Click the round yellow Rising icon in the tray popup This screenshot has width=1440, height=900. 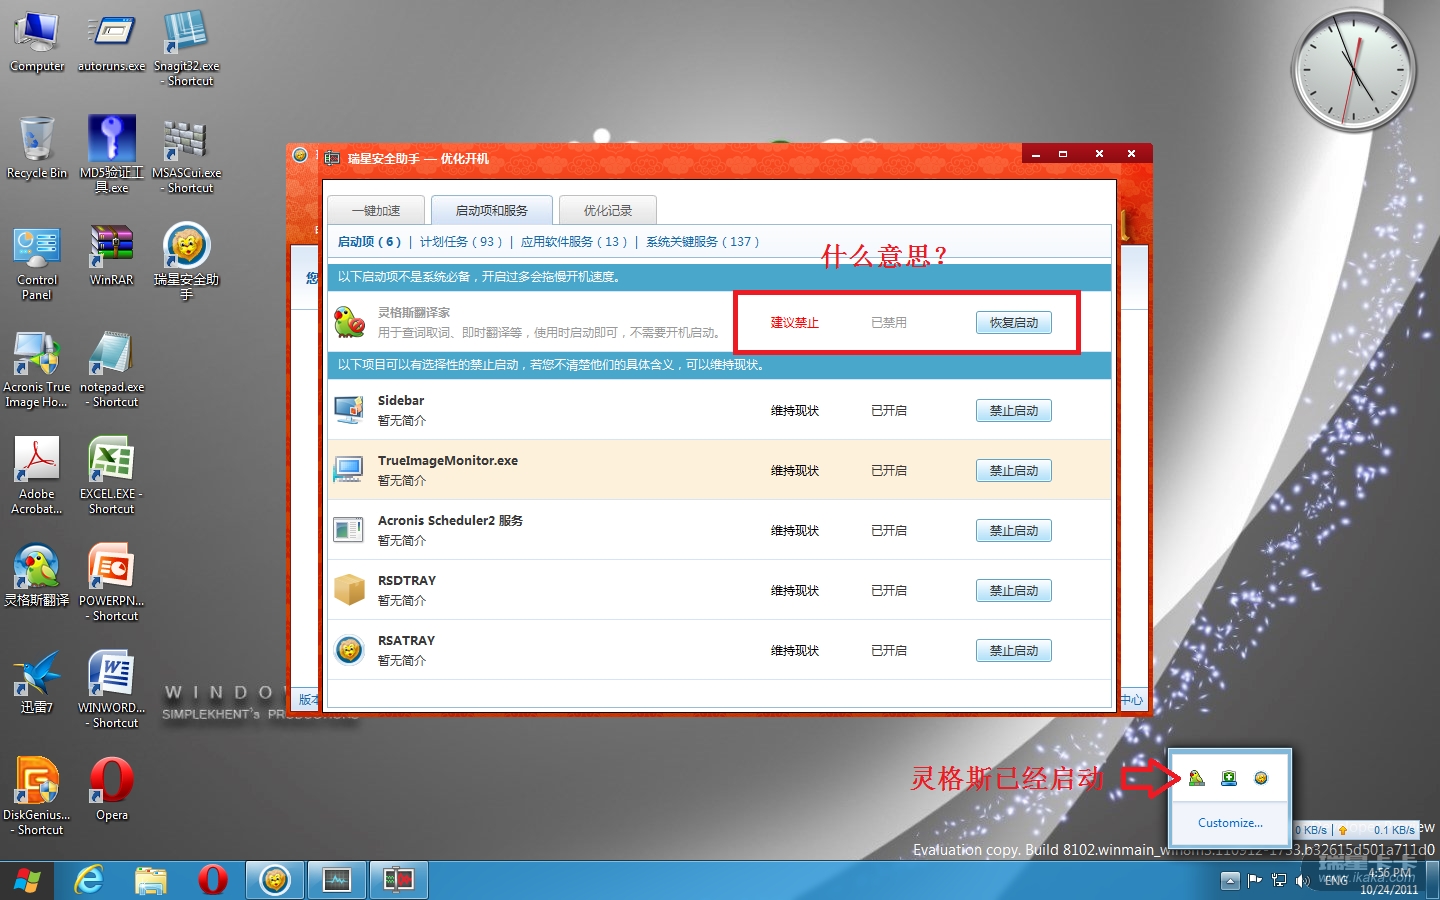pyautogui.click(x=1261, y=778)
